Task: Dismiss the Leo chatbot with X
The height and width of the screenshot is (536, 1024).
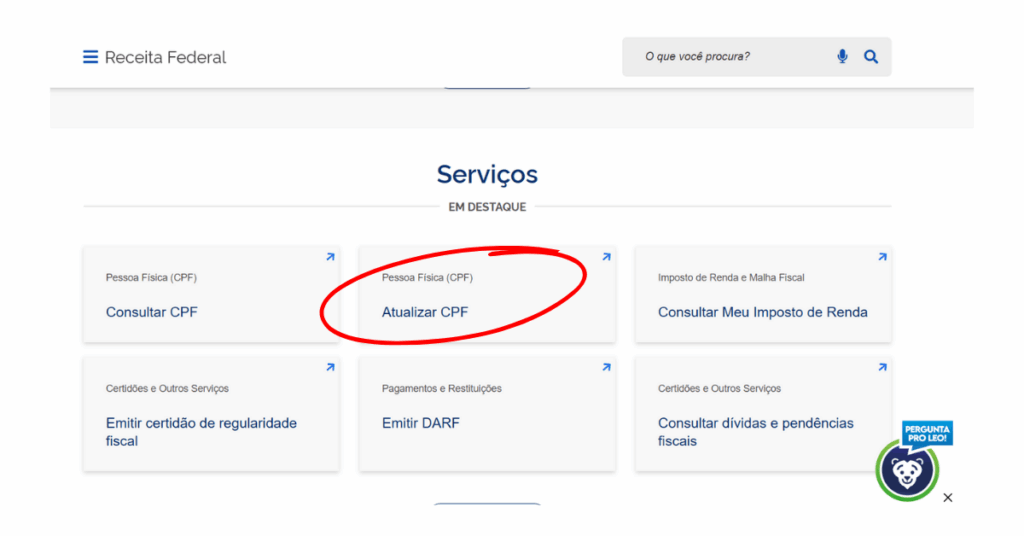Action: point(948,498)
